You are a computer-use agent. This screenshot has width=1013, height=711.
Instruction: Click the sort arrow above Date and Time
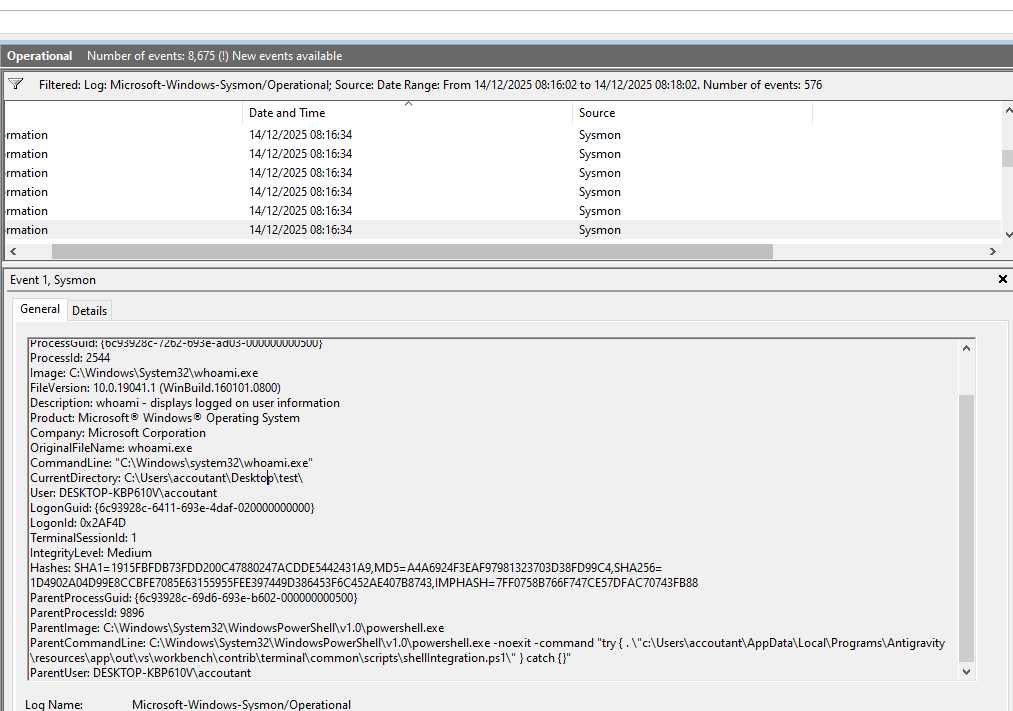pos(408,103)
